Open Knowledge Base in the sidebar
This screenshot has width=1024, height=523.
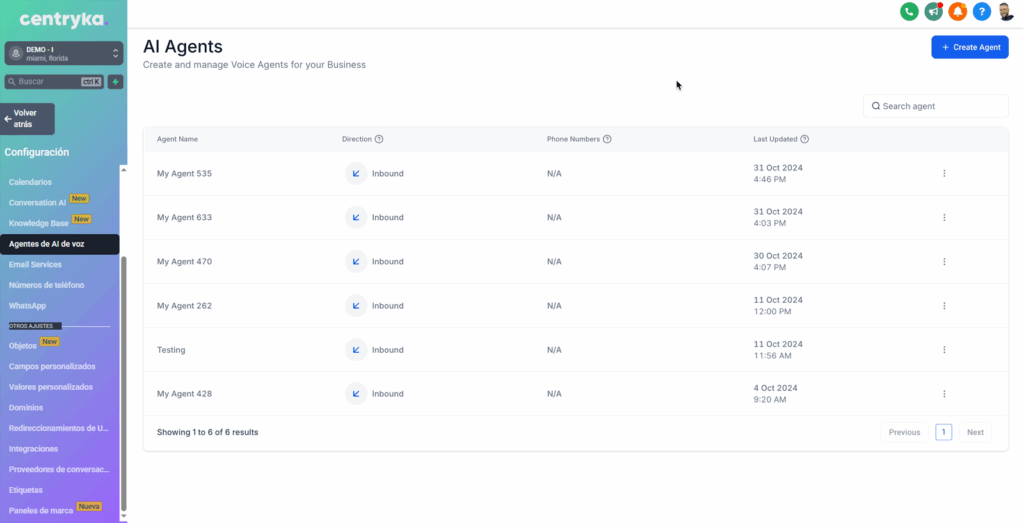point(39,223)
